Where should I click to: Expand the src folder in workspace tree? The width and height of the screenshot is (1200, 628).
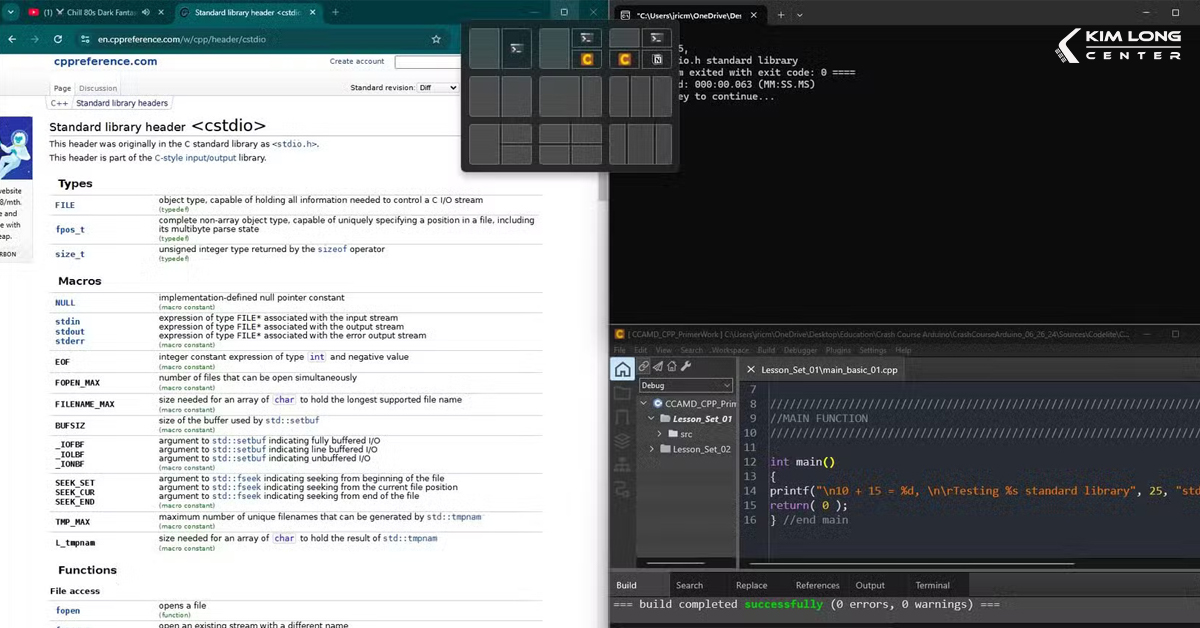point(661,434)
